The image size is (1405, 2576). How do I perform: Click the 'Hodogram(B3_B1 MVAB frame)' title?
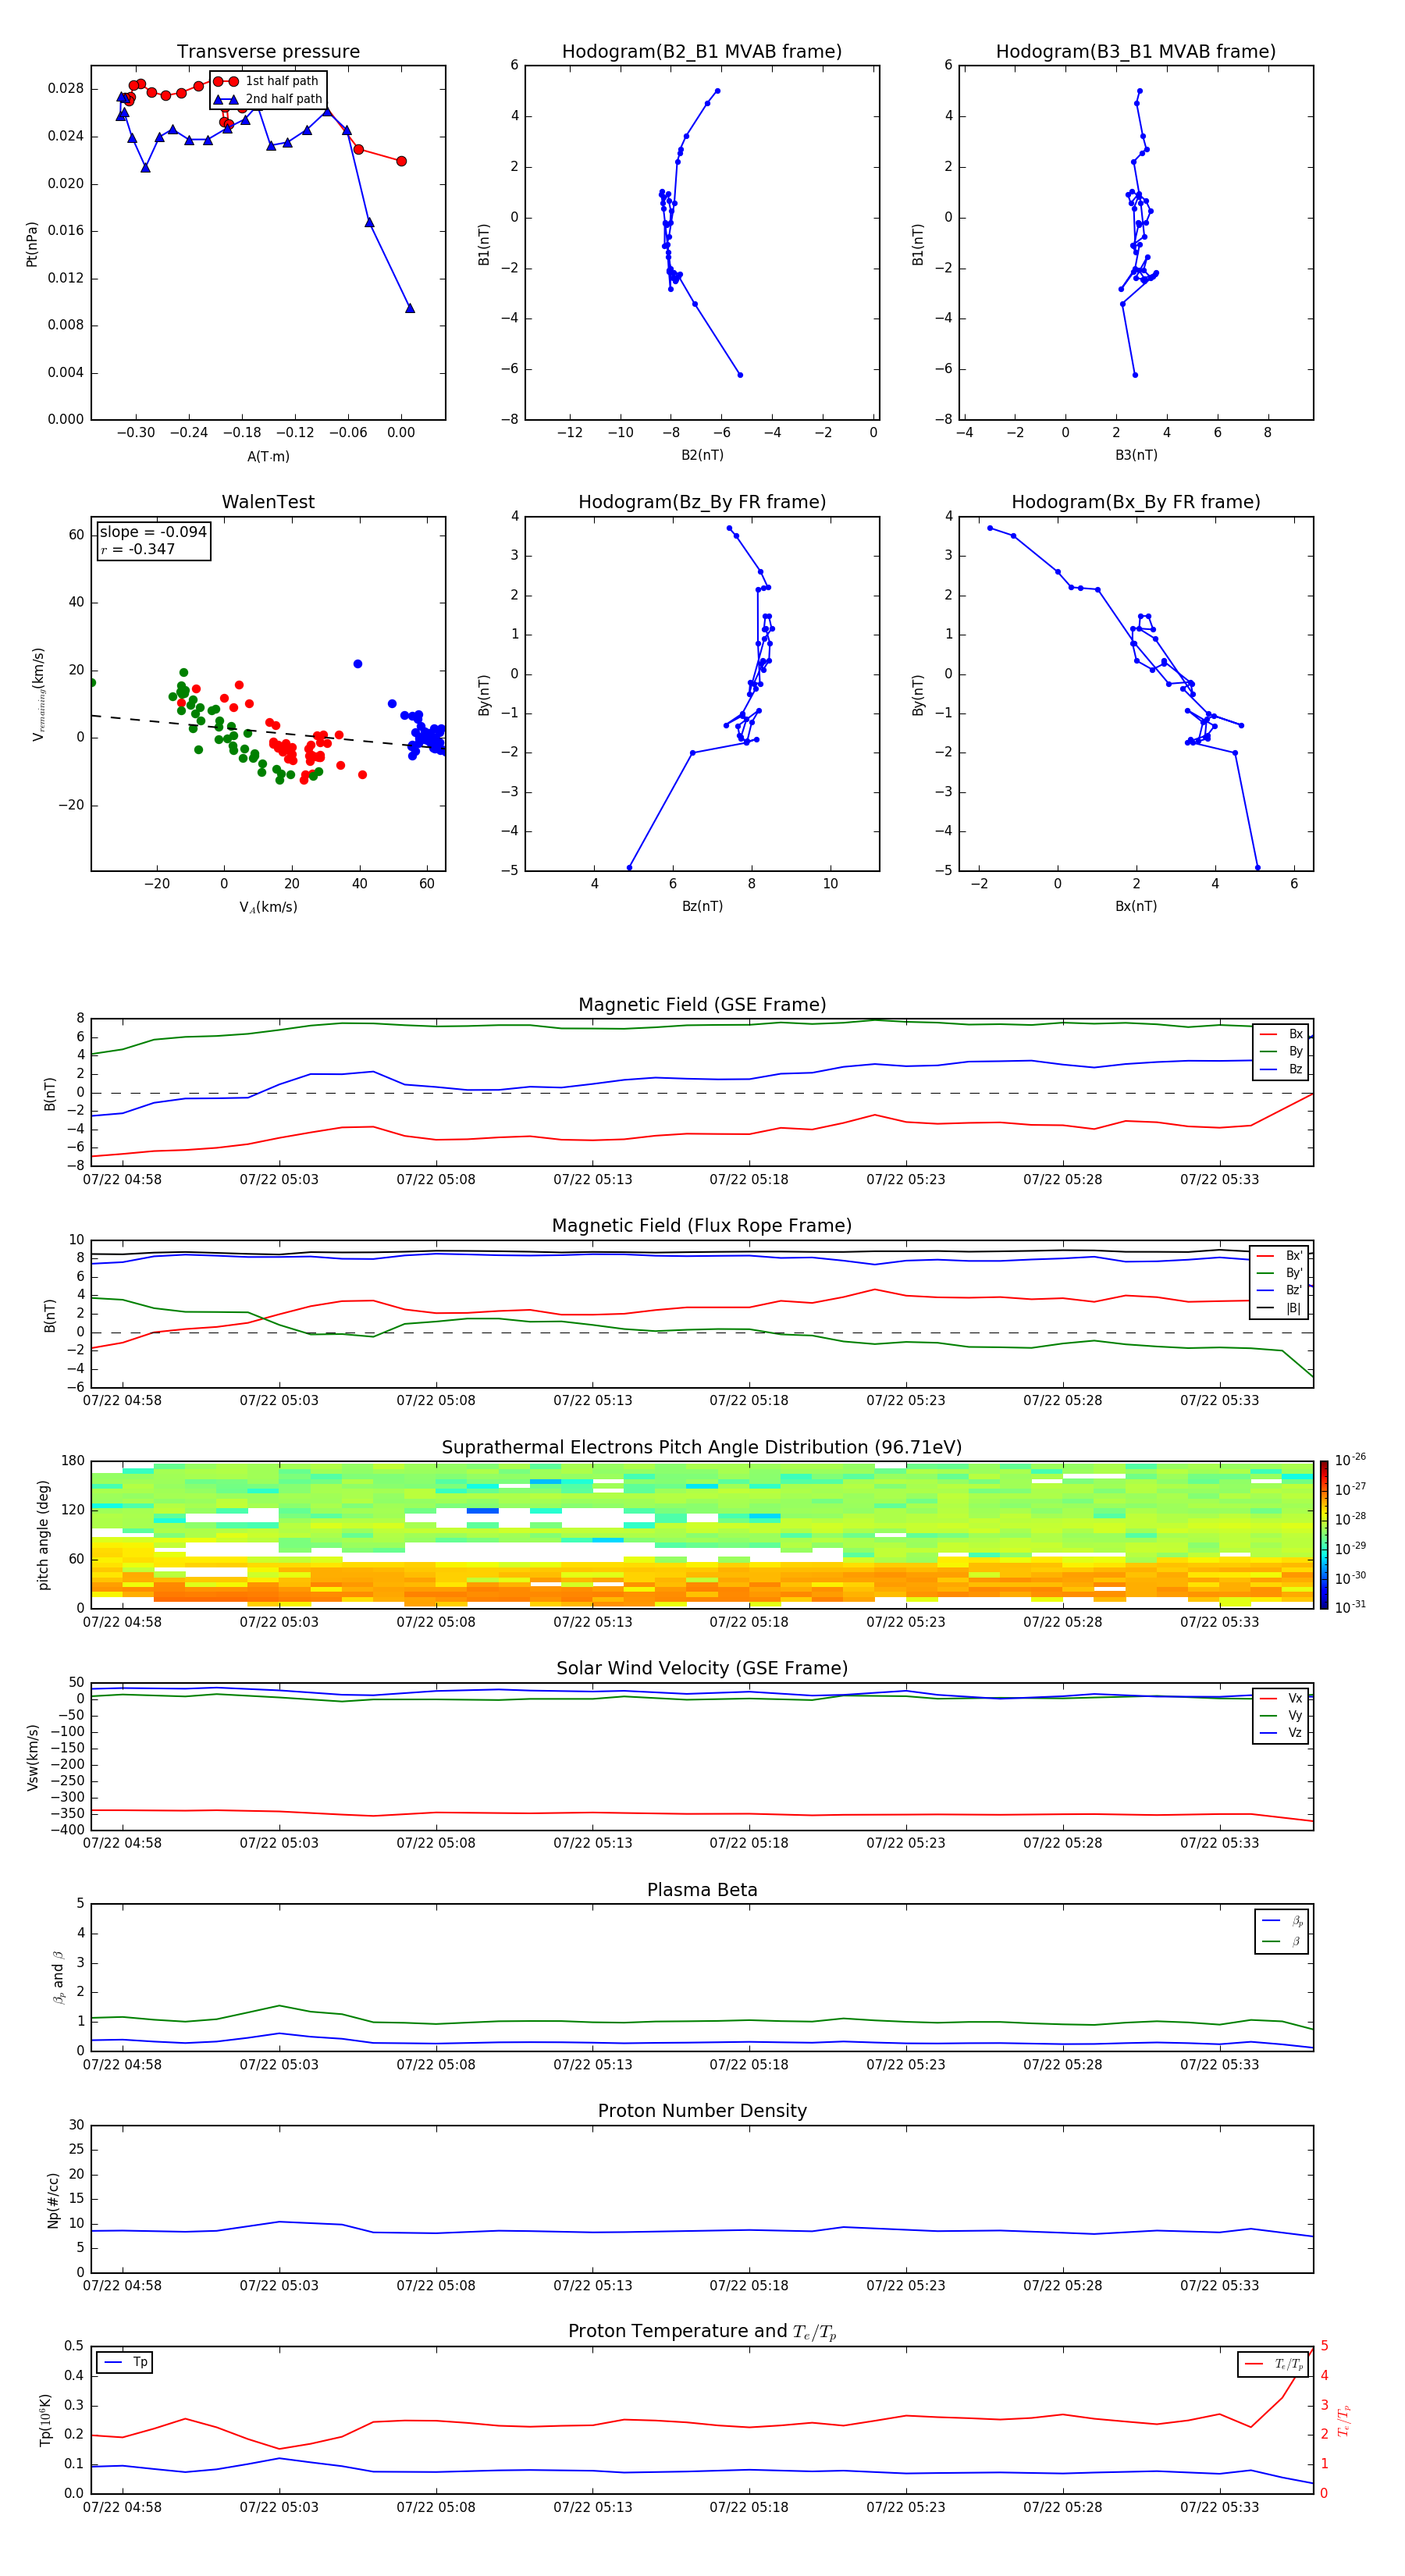(1136, 52)
